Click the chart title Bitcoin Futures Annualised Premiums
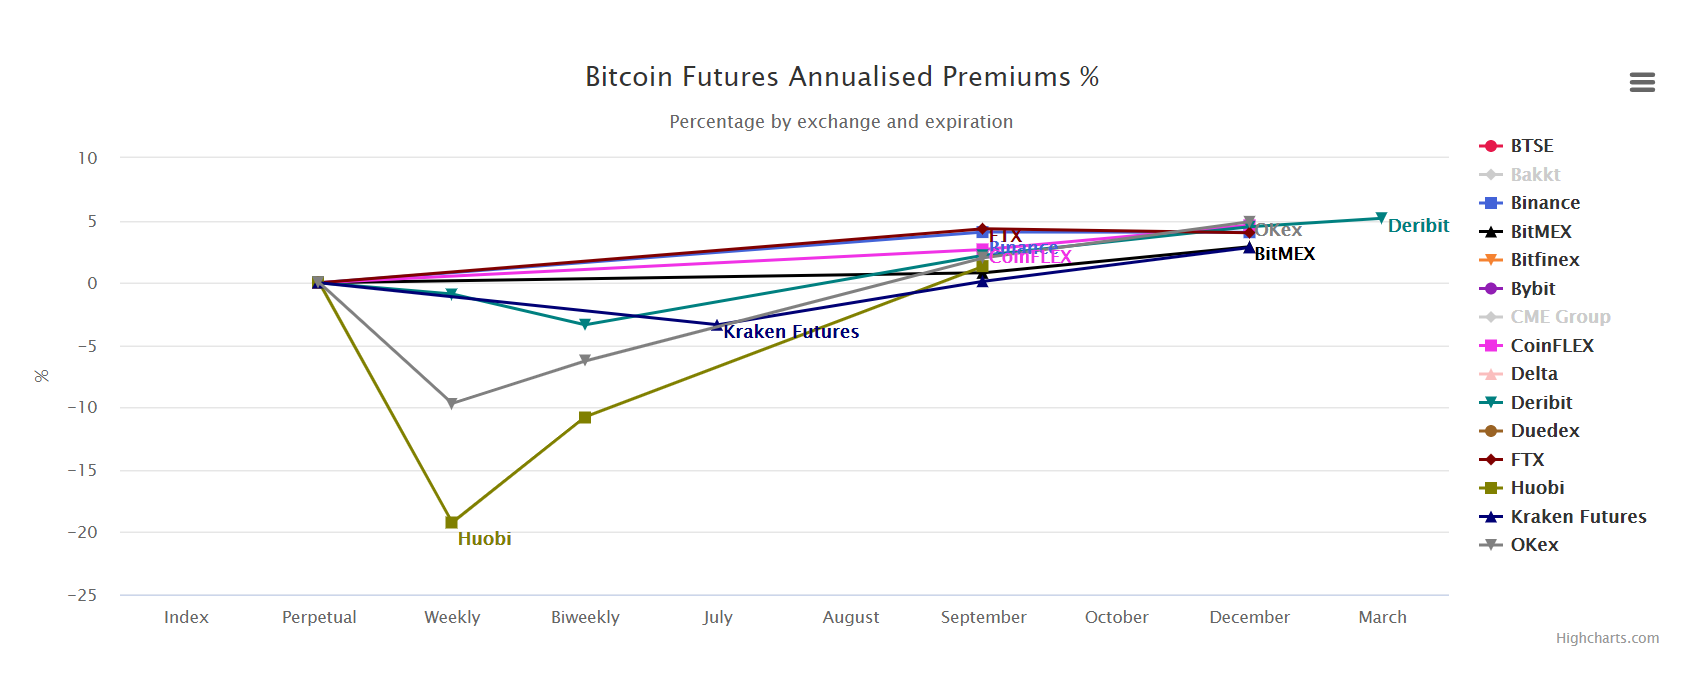The height and width of the screenshot is (693, 1684). [842, 76]
